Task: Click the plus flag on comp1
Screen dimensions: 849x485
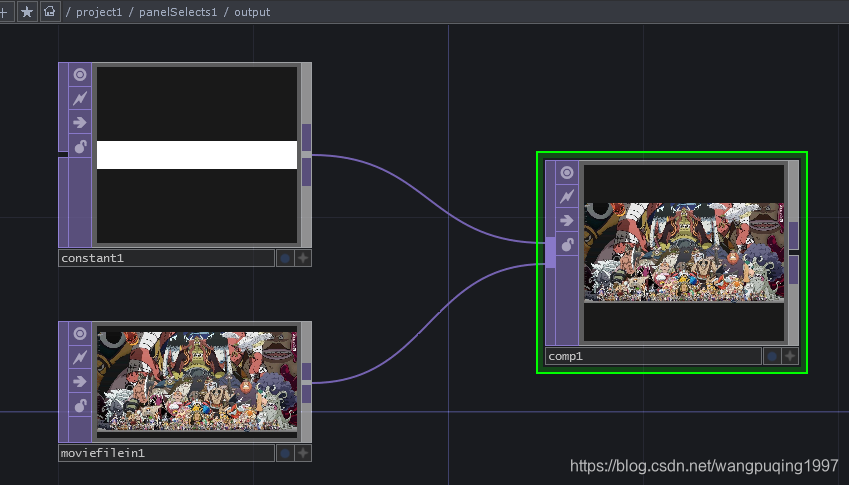Action: pyautogui.click(x=791, y=356)
